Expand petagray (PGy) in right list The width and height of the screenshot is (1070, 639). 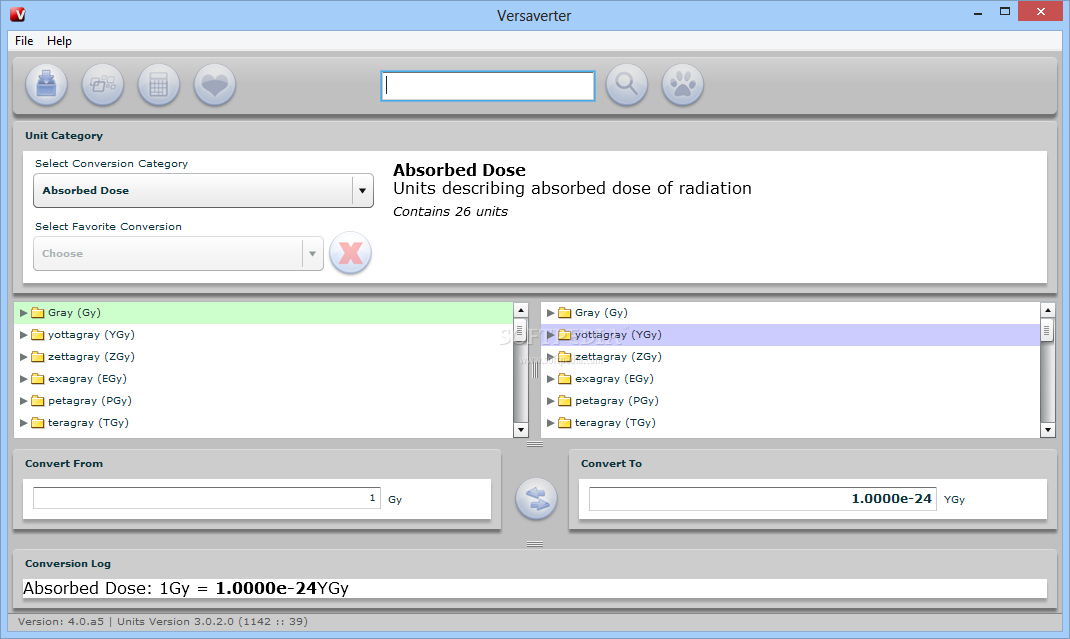[550, 401]
